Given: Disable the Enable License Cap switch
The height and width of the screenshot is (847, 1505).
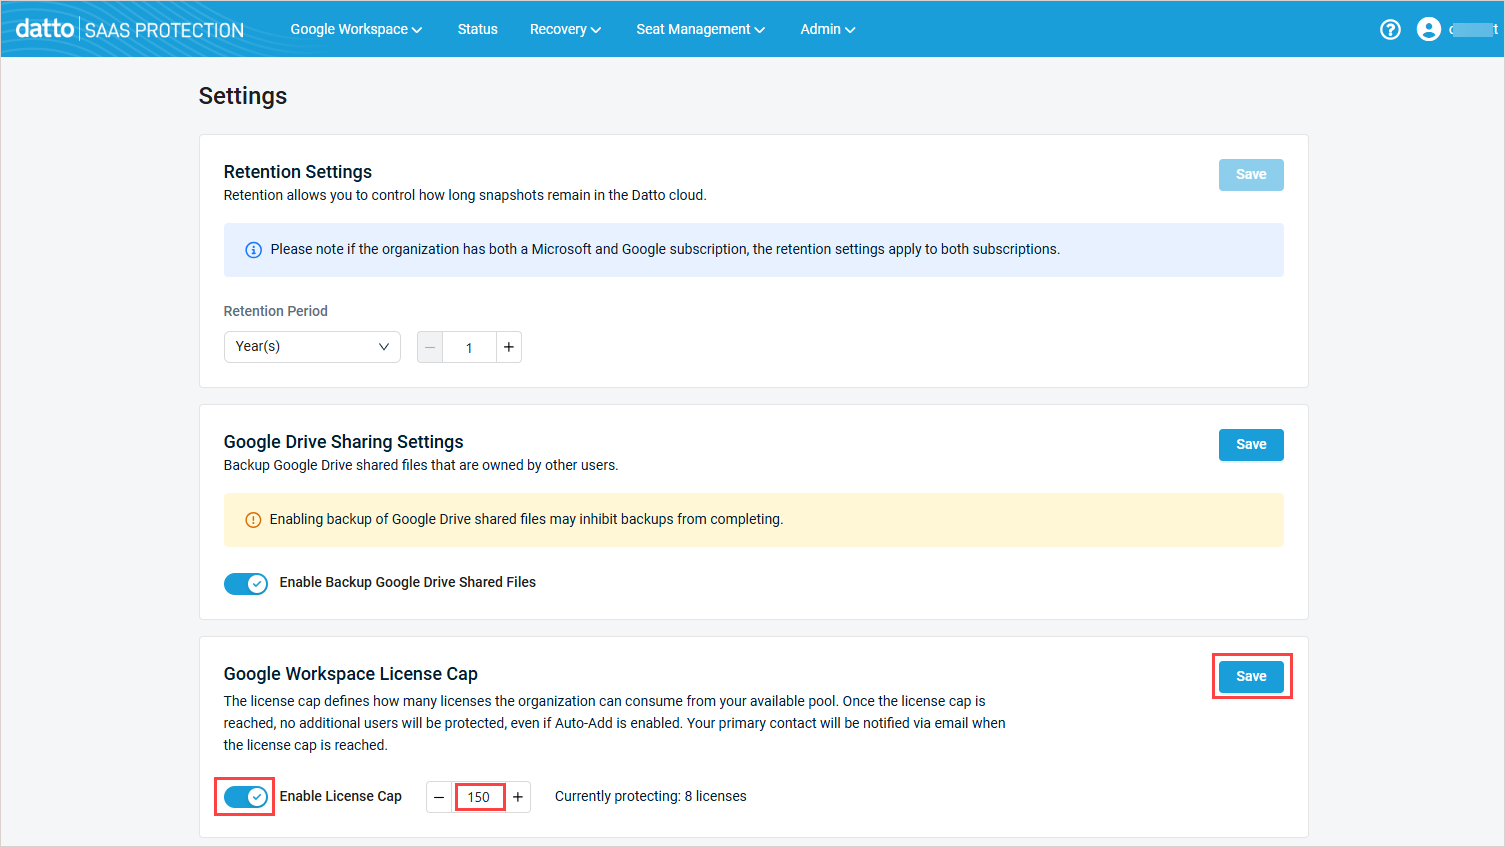Looking at the screenshot, I should click(246, 797).
